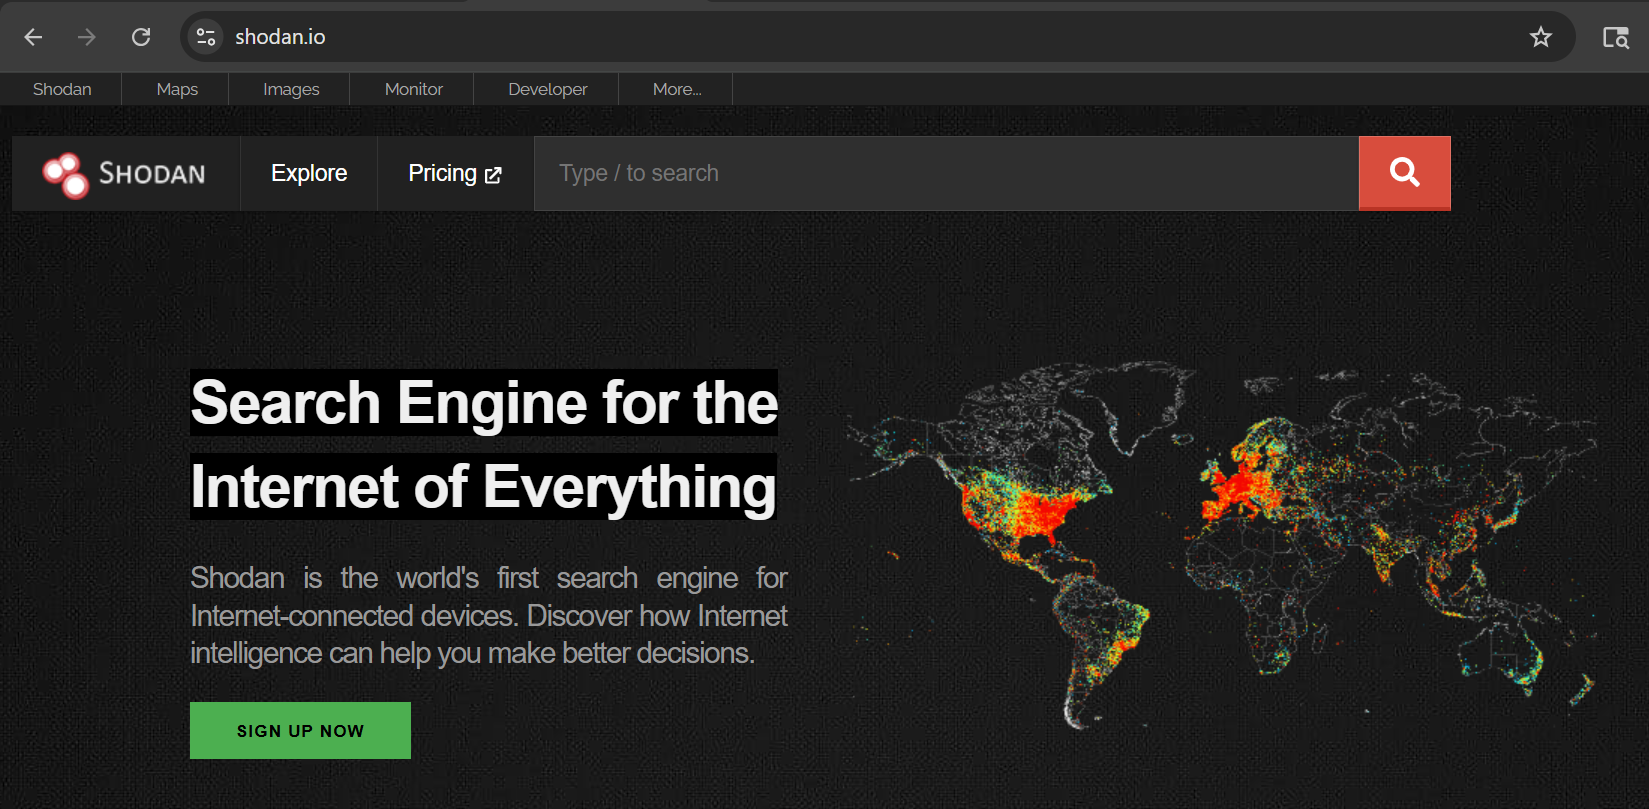Open the Monitor menu item

(414, 89)
